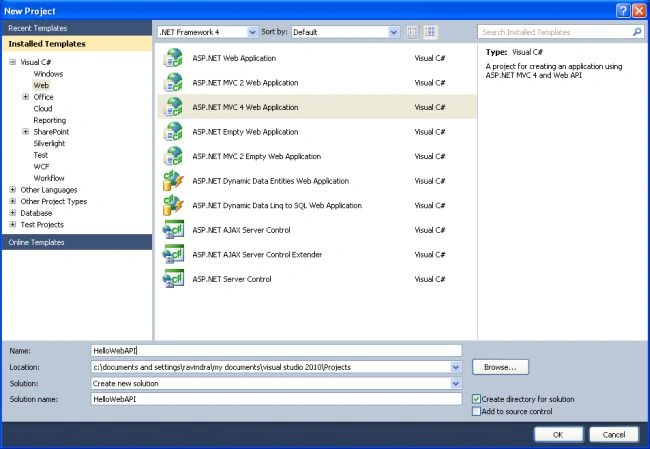Click the ASP.NET Server Control icon

173,279
